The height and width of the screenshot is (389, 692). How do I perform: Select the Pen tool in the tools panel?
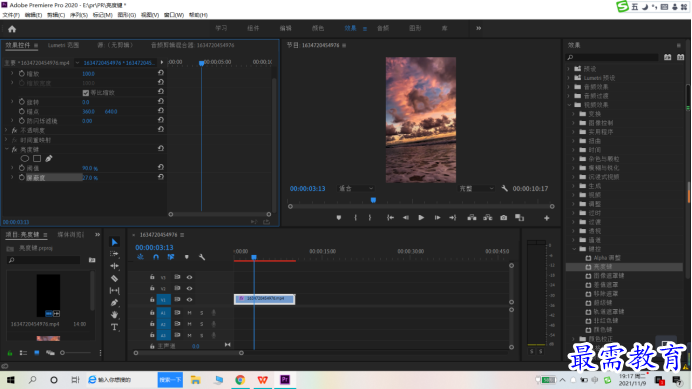click(x=114, y=303)
